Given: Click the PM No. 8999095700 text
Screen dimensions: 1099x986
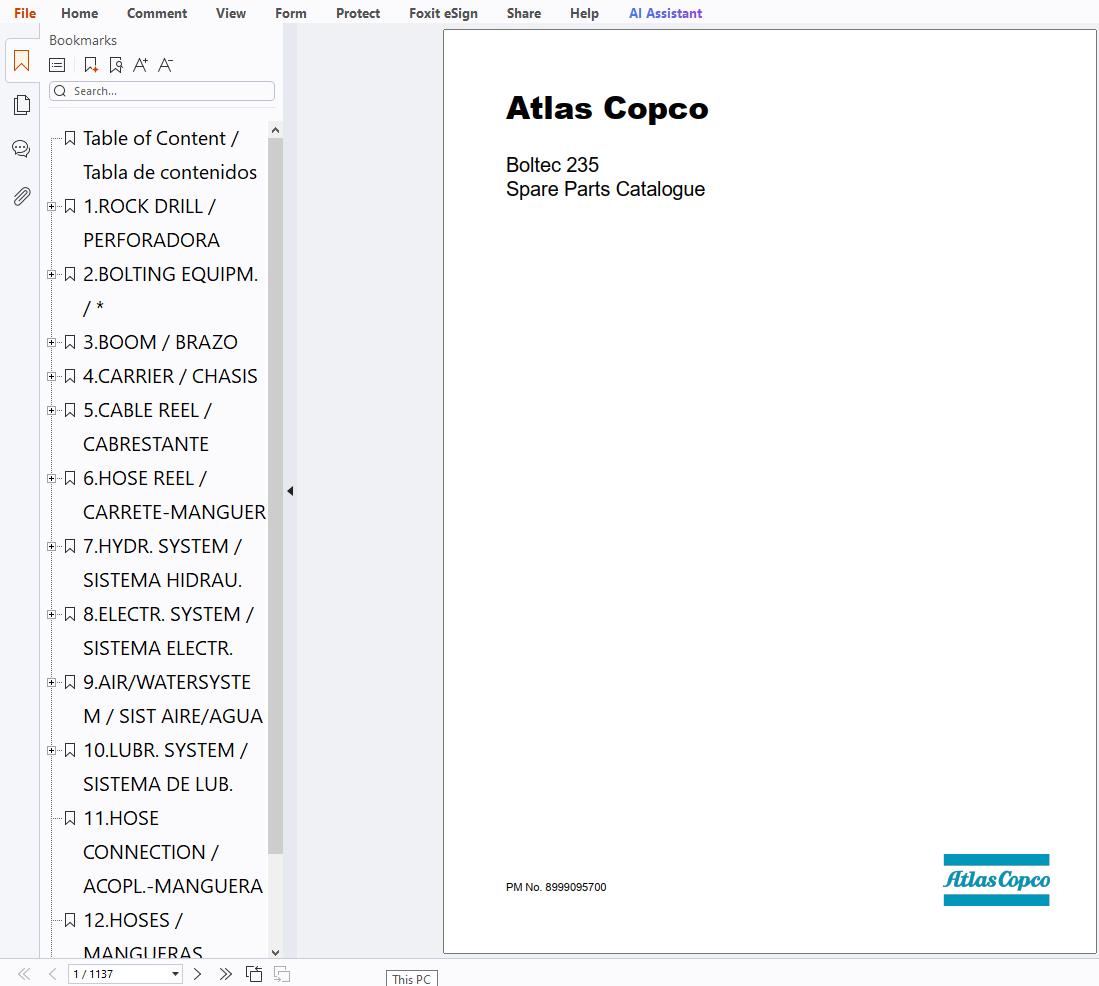Looking at the screenshot, I should 556,887.
